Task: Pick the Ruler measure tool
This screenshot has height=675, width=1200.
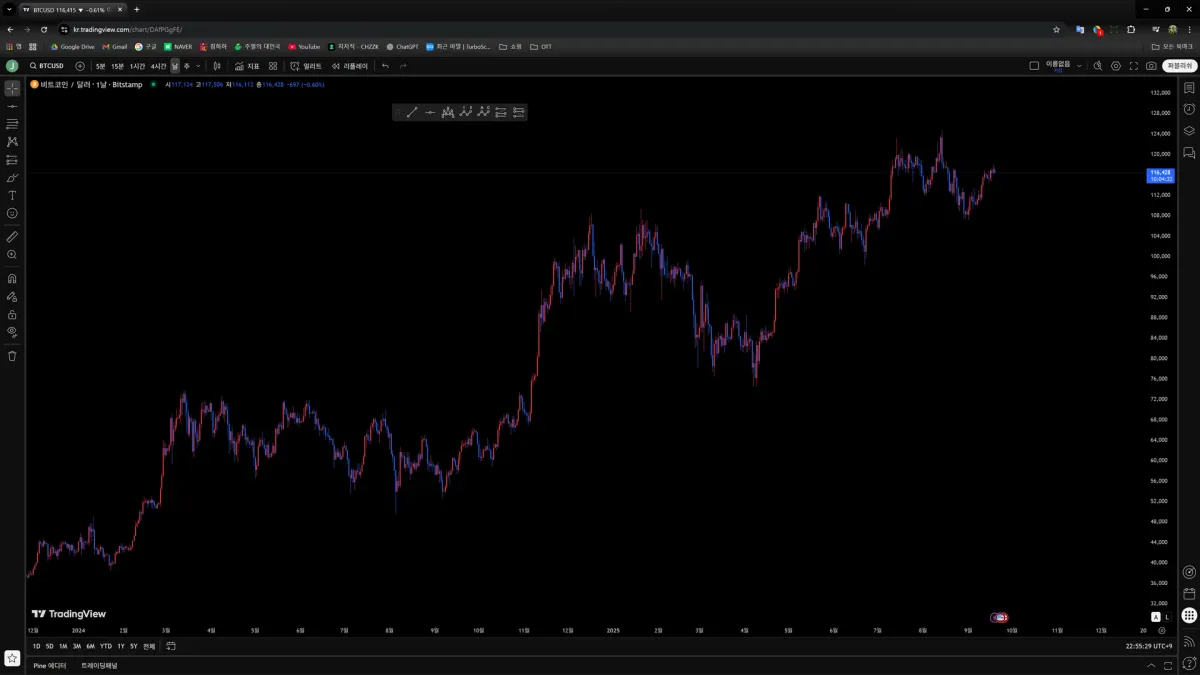Action: pos(12,237)
